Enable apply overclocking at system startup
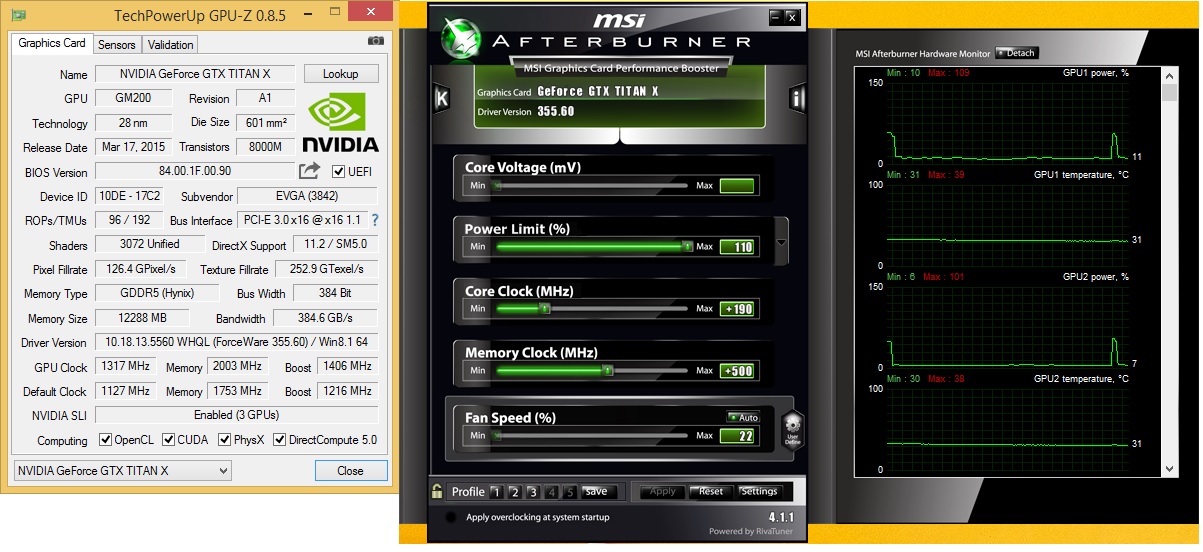1203x552 pixels. pos(451,517)
